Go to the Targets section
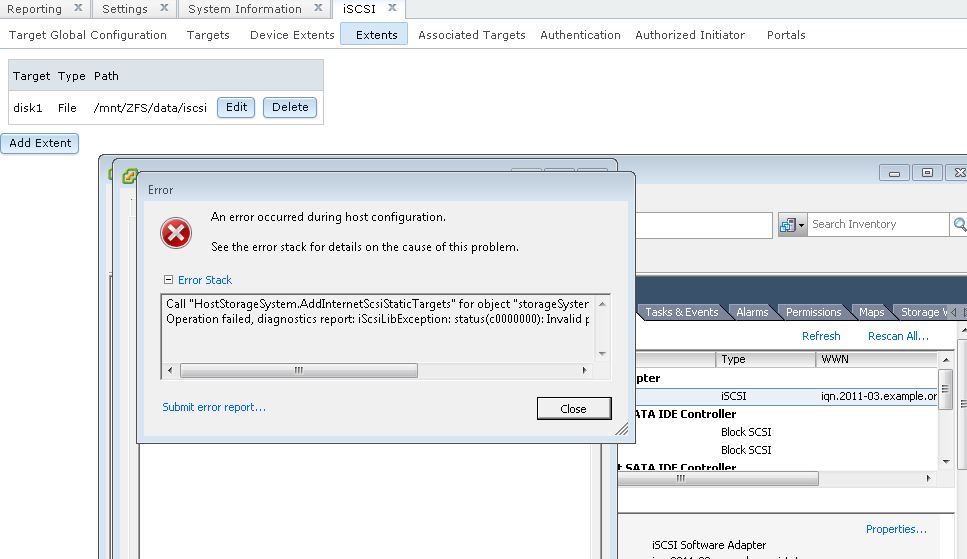This screenshot has width=967, height=559. pyautogui.click(x=208, y=35)
